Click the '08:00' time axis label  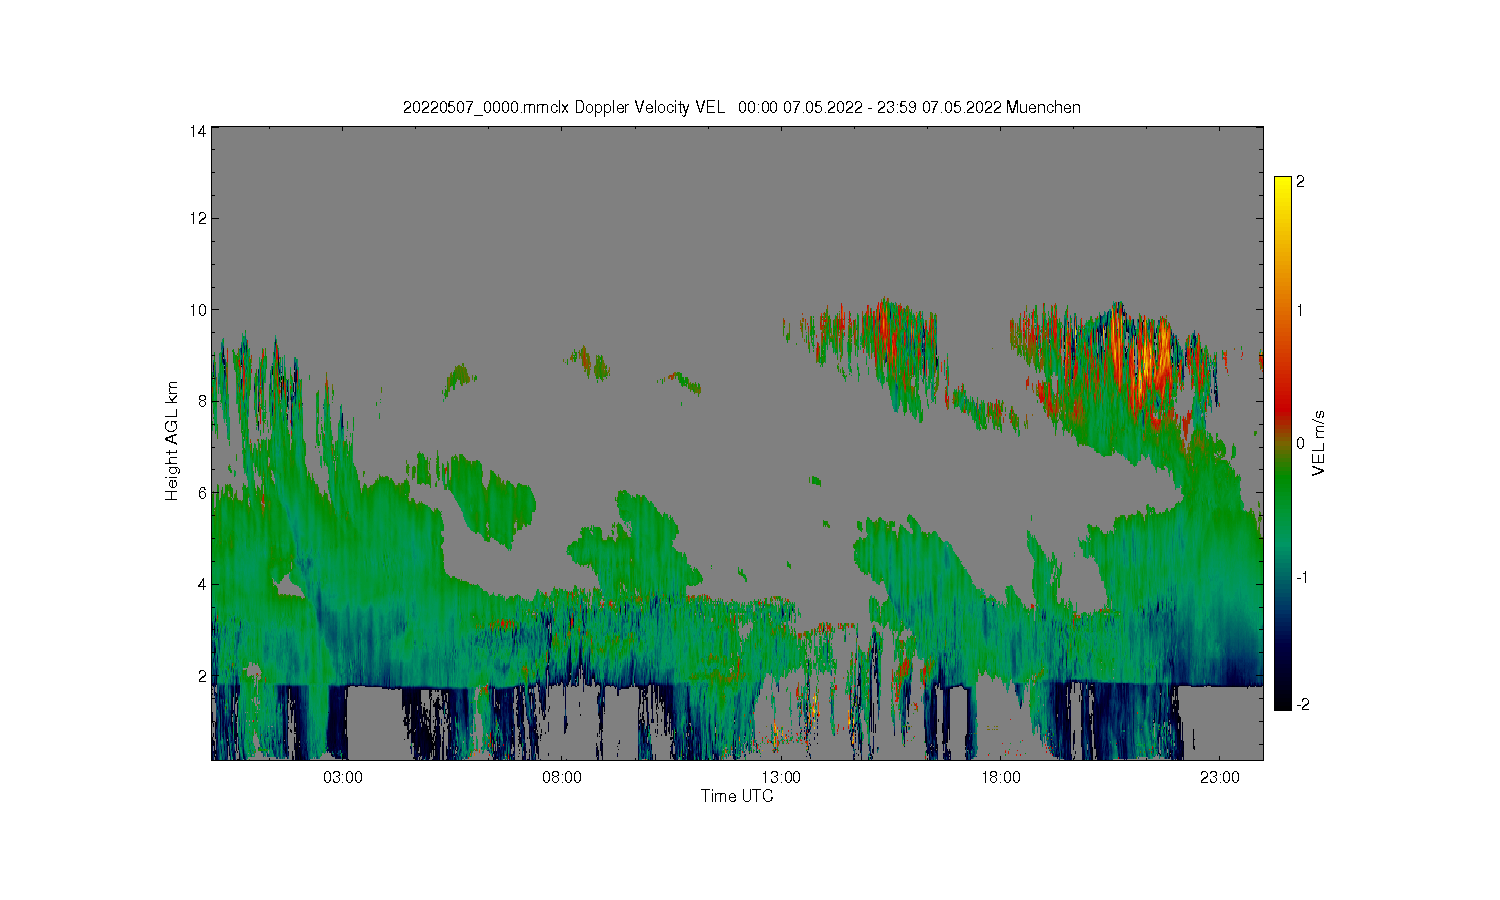click(562, 777)
